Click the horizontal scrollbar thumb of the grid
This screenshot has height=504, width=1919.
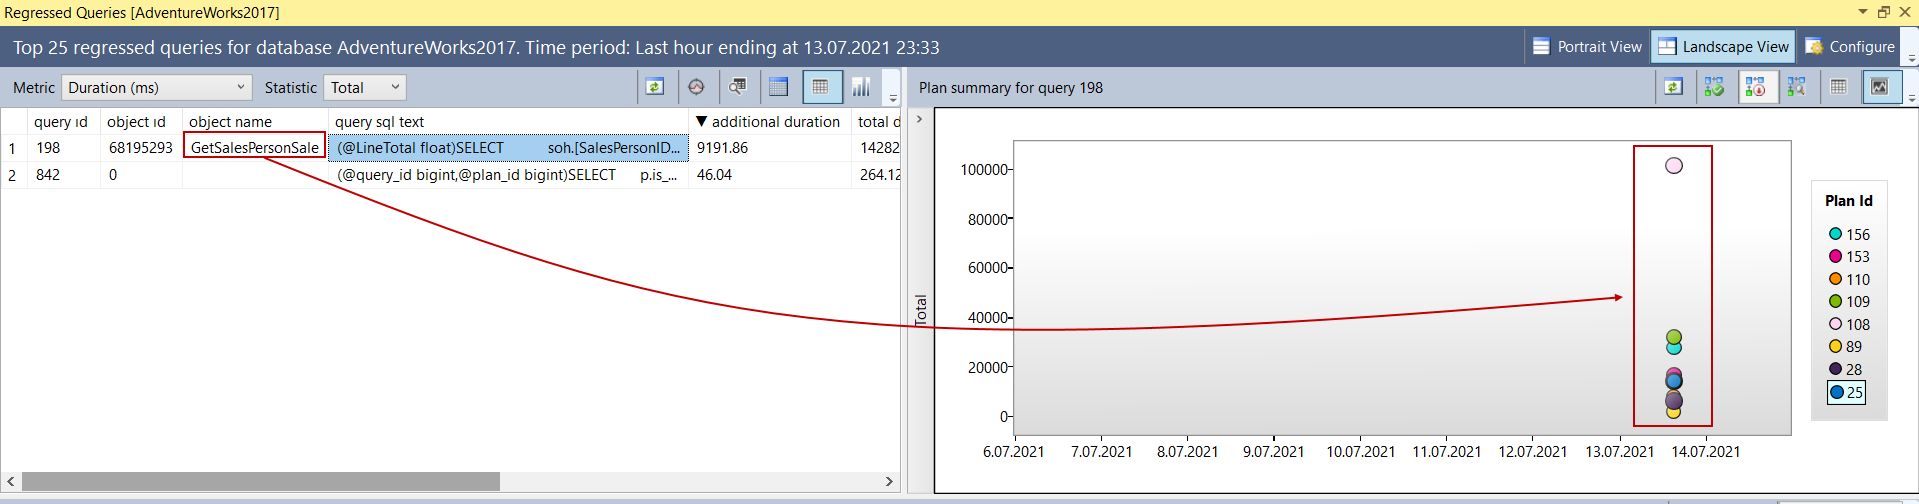point(260,481)
